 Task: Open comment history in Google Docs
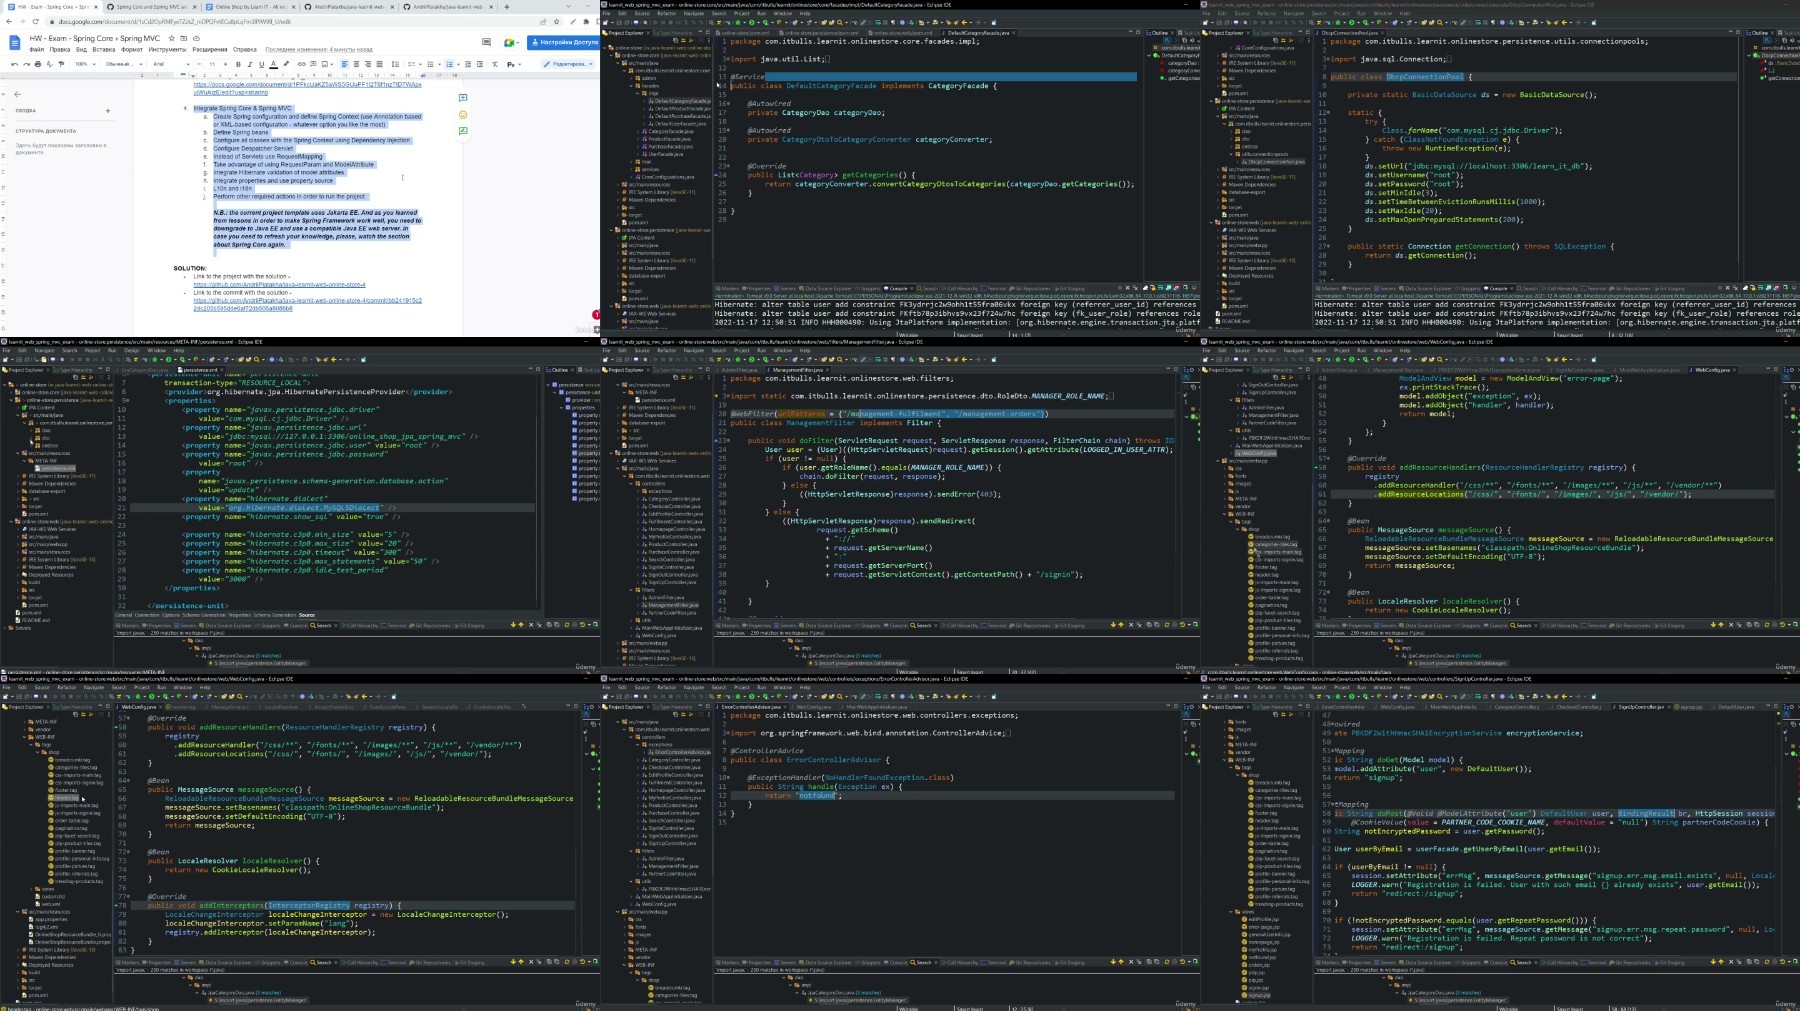pyautogui.click(x=486, y=42)
